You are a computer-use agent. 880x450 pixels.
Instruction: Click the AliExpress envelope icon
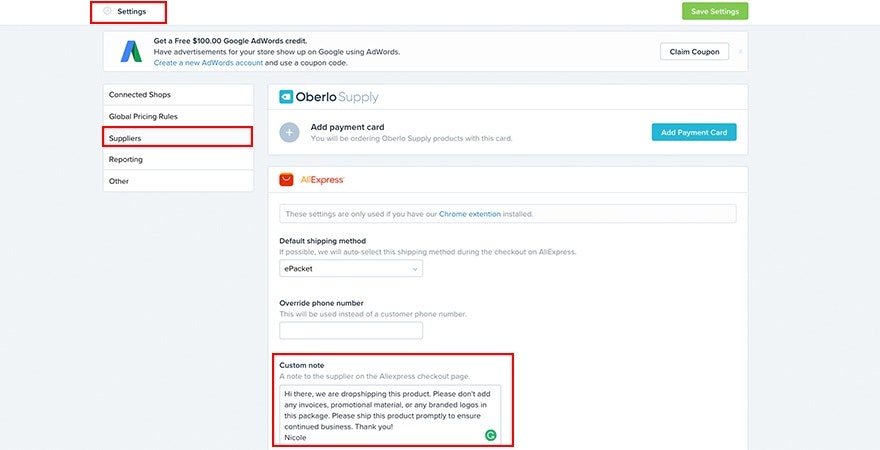[286, 180]
